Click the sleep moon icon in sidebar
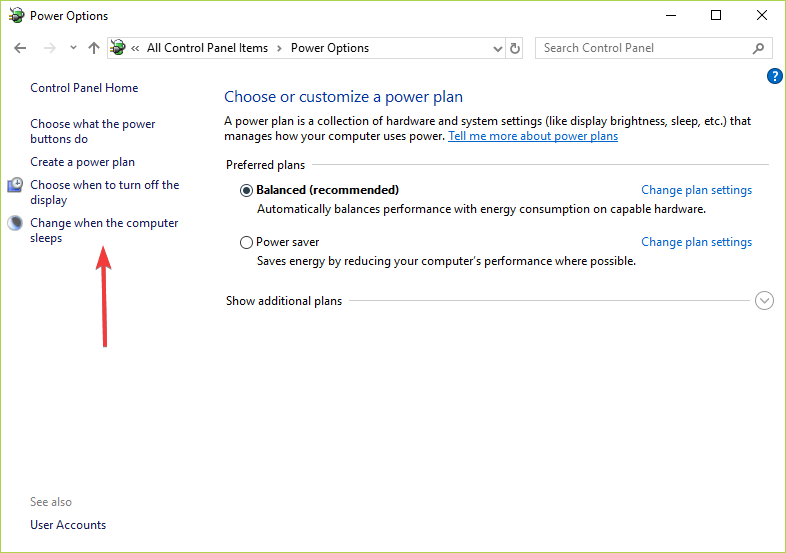The height and width of the screenshot is (553, 786). (x=15, y=223)
